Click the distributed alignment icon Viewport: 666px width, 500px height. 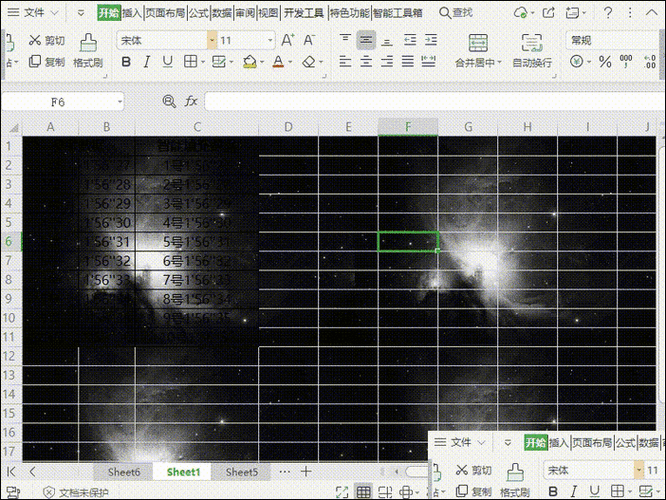(x=429, y=62)
